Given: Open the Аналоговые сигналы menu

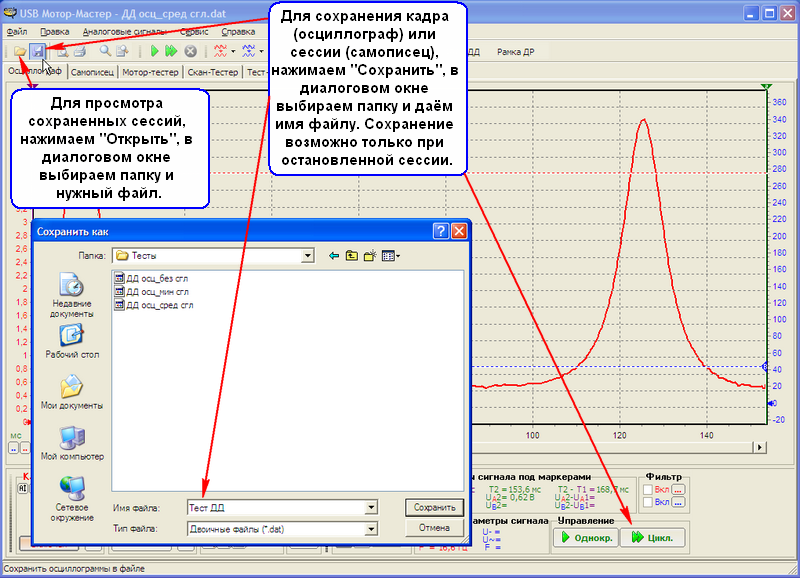Looking at the screenshot, I should 124,31.
